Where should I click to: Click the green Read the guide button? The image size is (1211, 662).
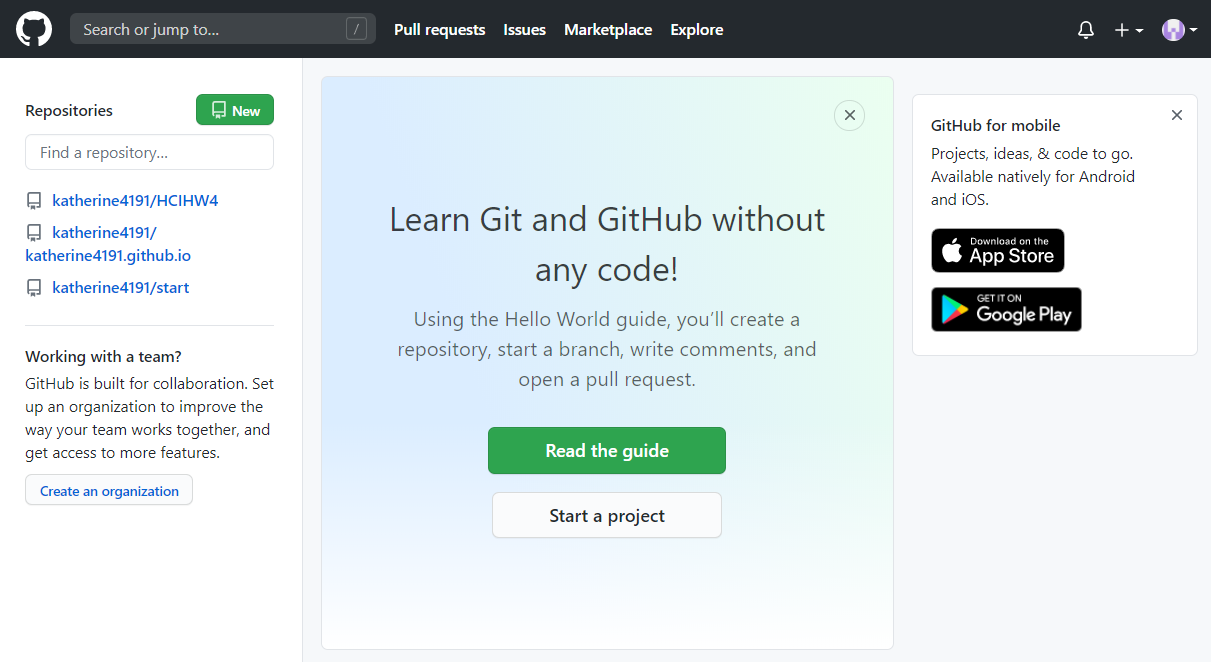[607, 451]
